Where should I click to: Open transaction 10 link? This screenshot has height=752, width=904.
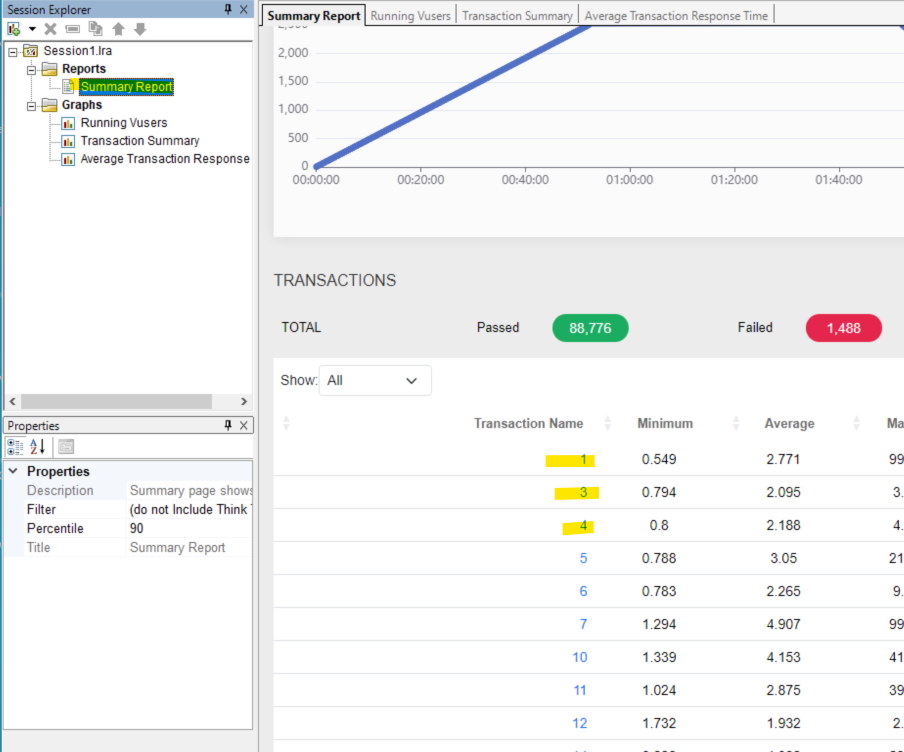[x=580, y=657]
